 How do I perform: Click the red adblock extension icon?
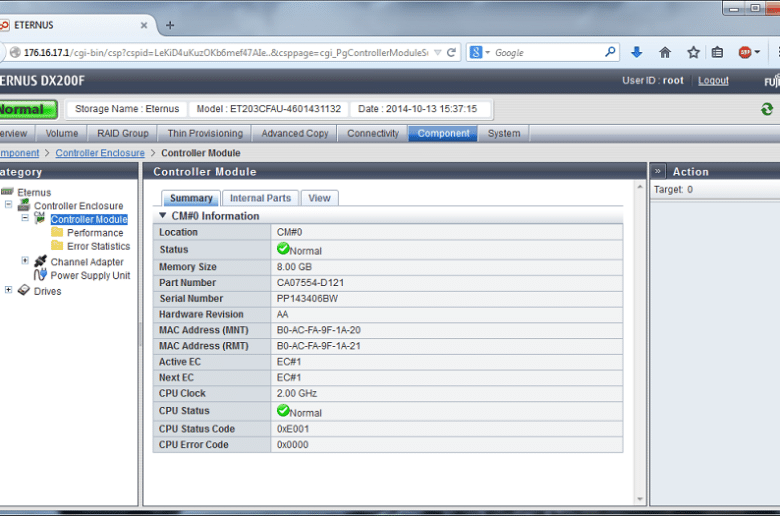[x=745, y=52]
